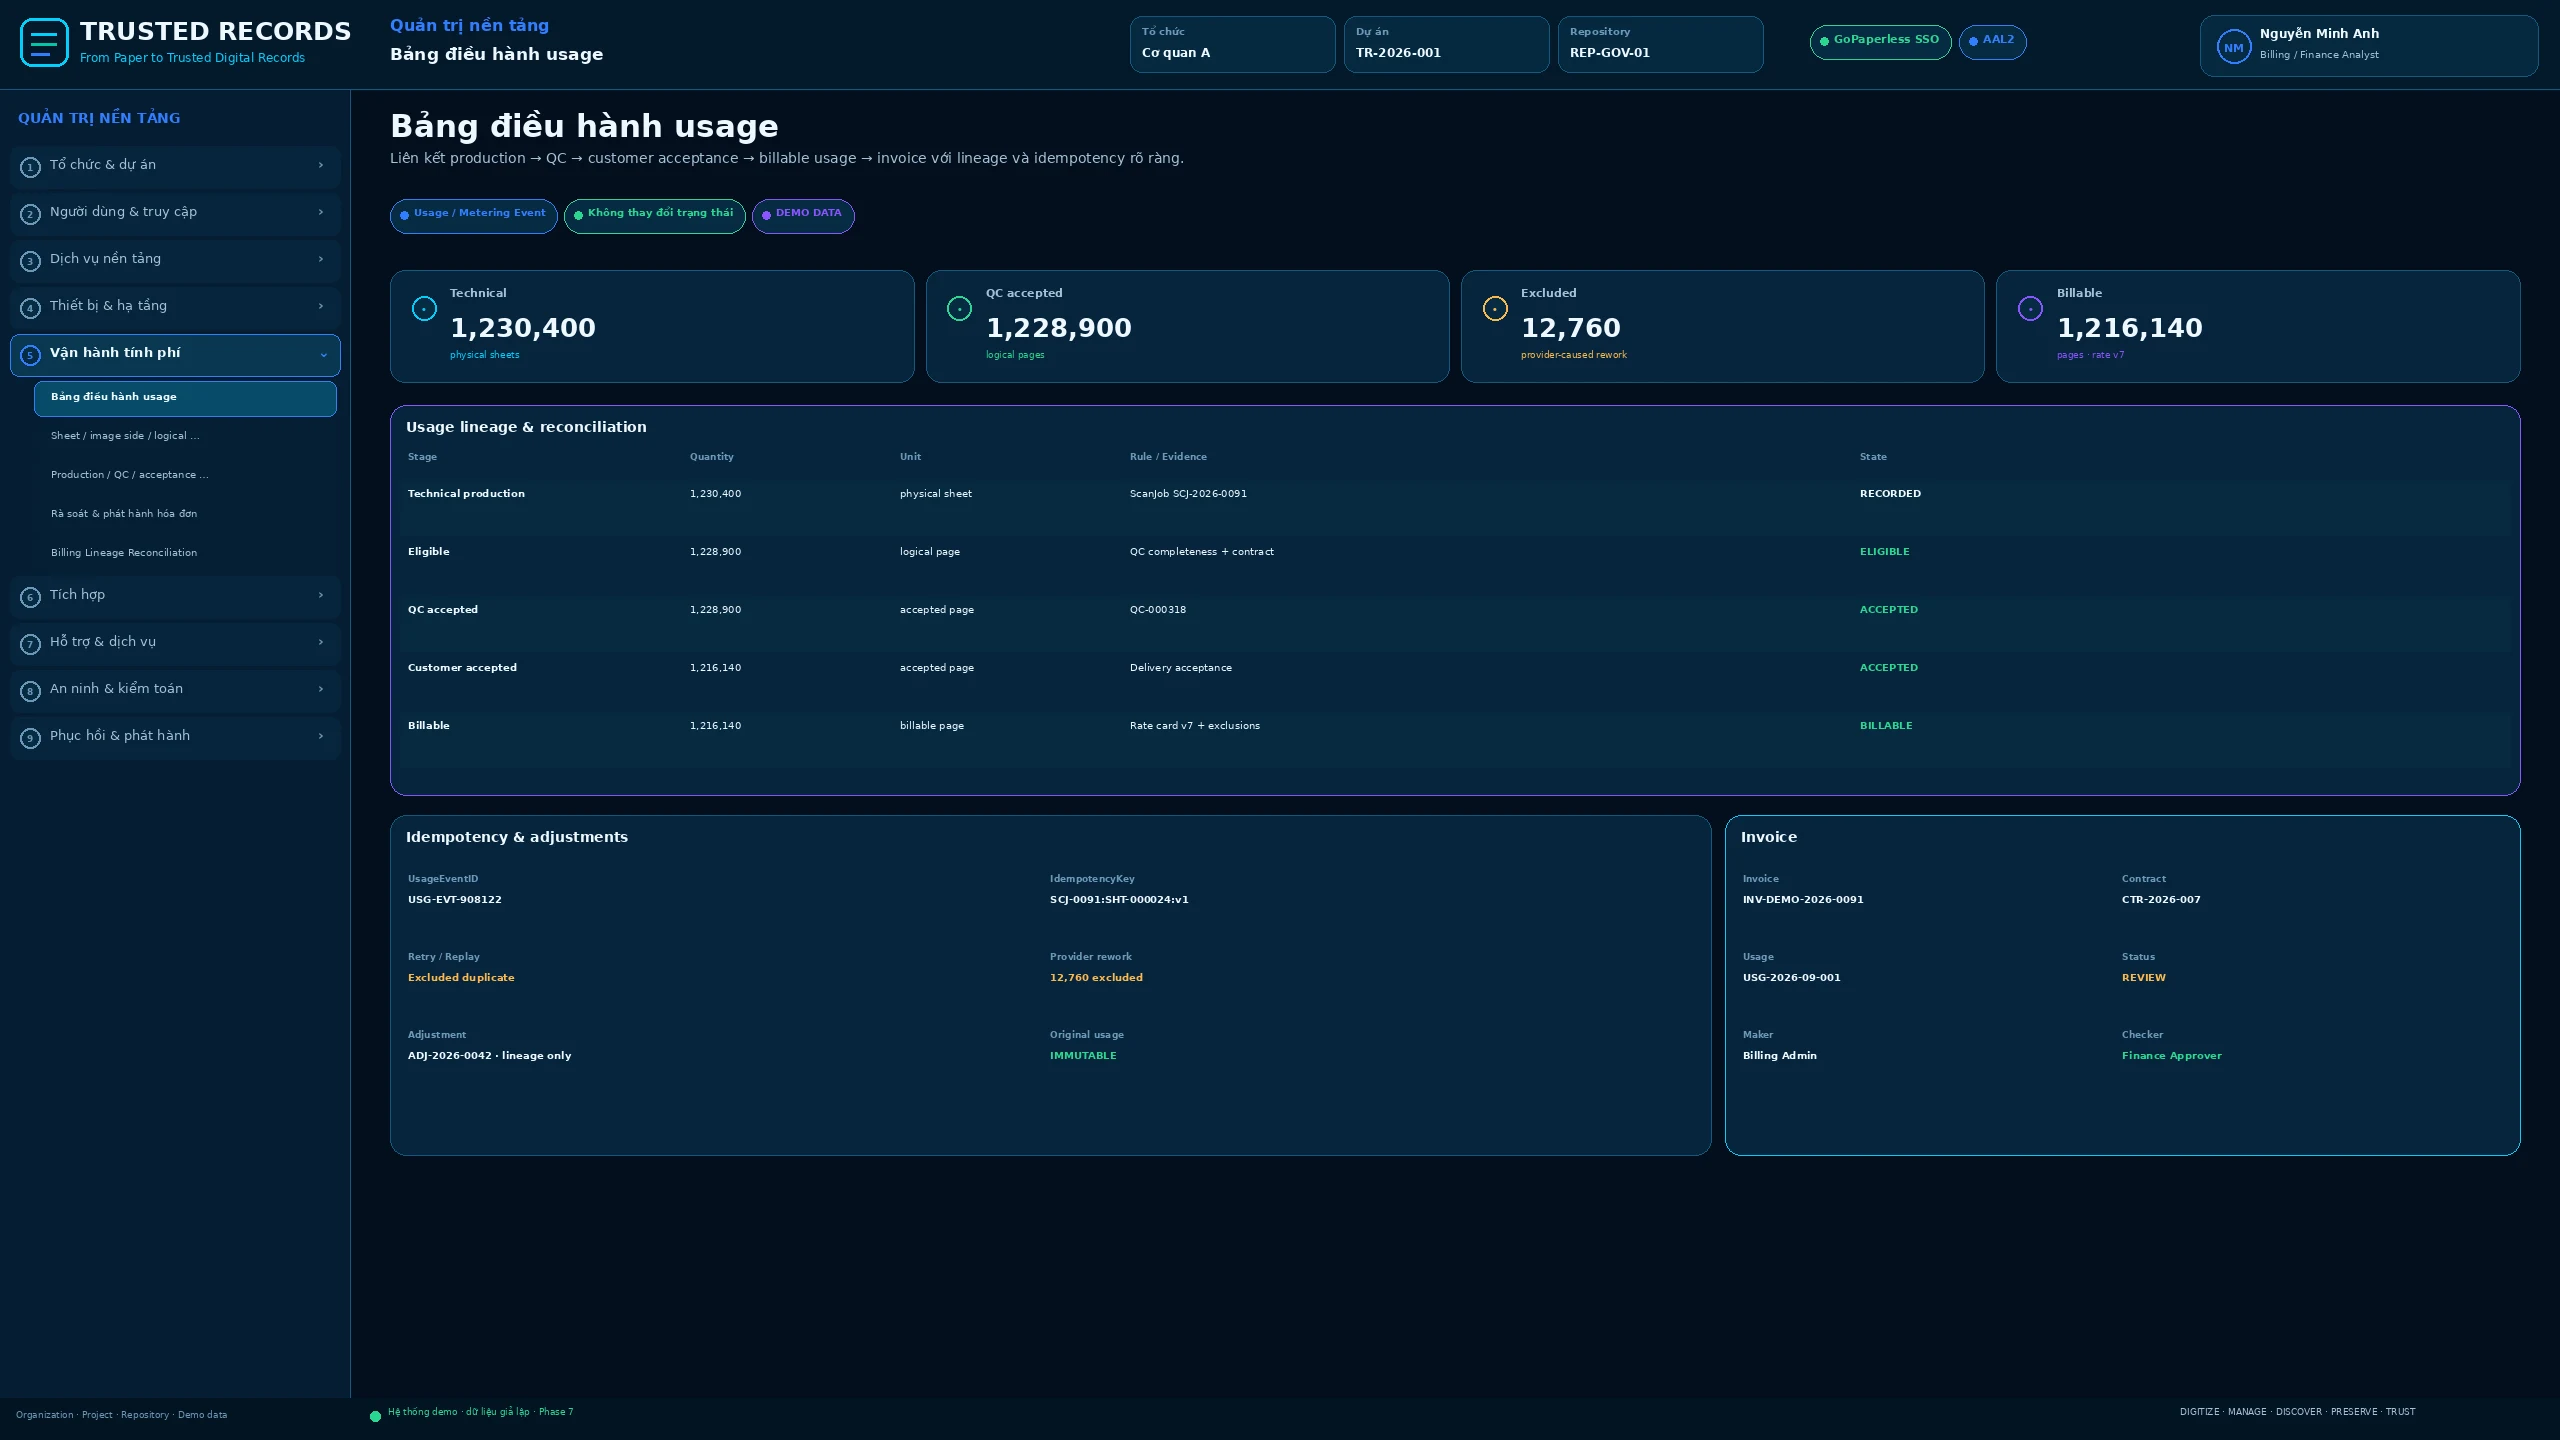Click the Không thay đổi trạng thái pill
Screen dimensions: 2560x1440
pyautogui.click(x=654, y=216)
